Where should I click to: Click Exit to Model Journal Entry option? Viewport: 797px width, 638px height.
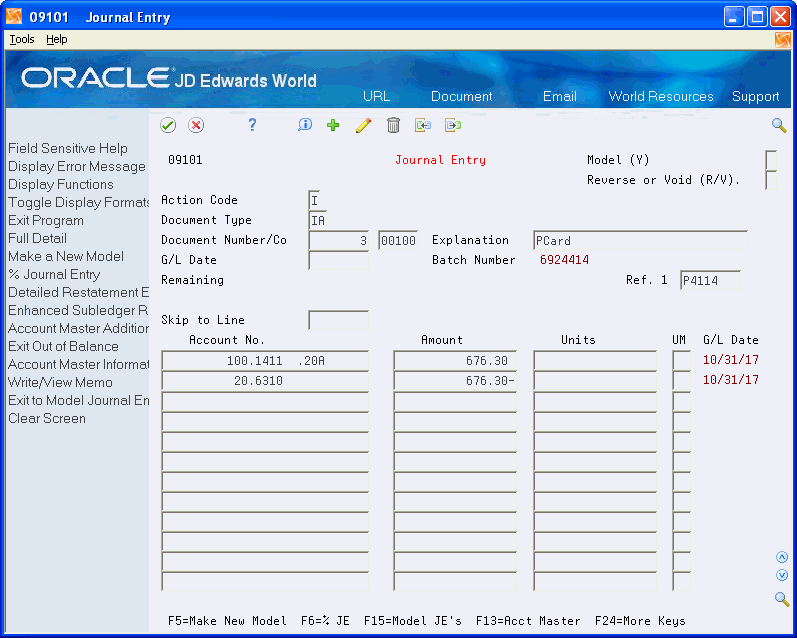click(78, 400)
